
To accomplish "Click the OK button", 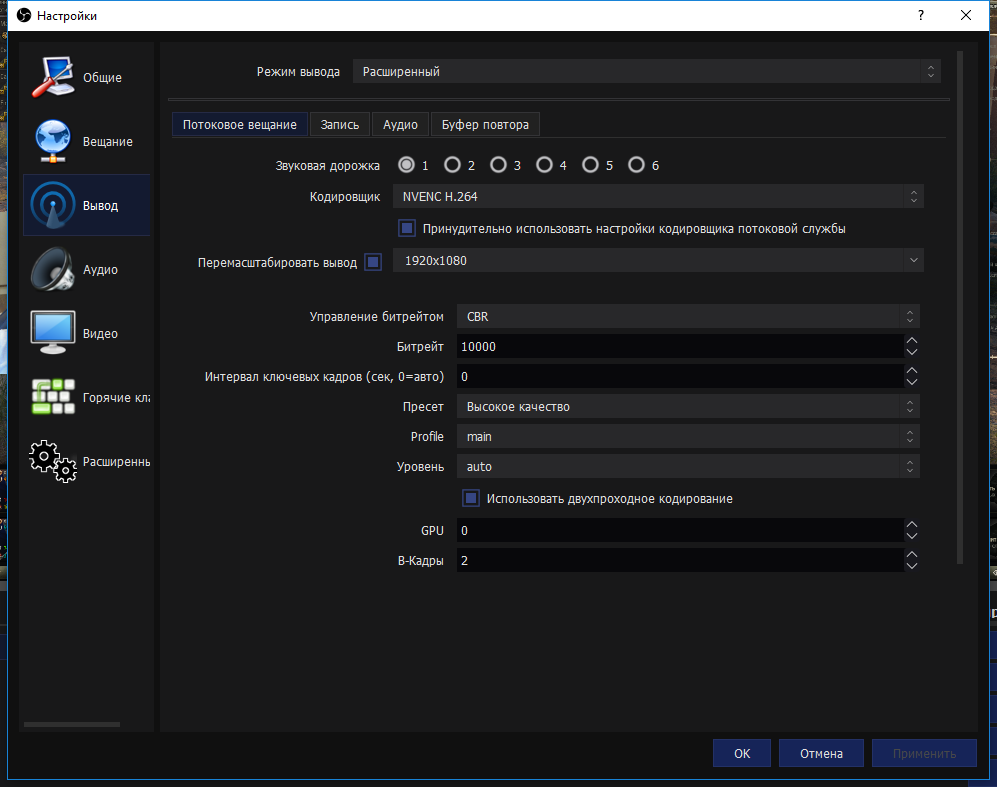I will pyautogui.click(x=741, y=754).
